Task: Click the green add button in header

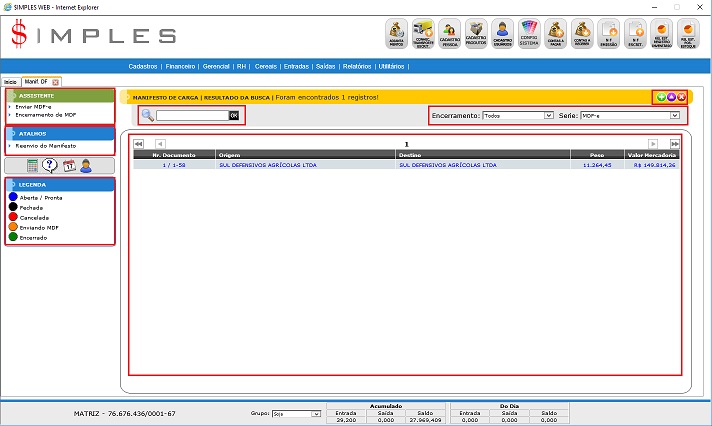Action: (x=661, y=97)
